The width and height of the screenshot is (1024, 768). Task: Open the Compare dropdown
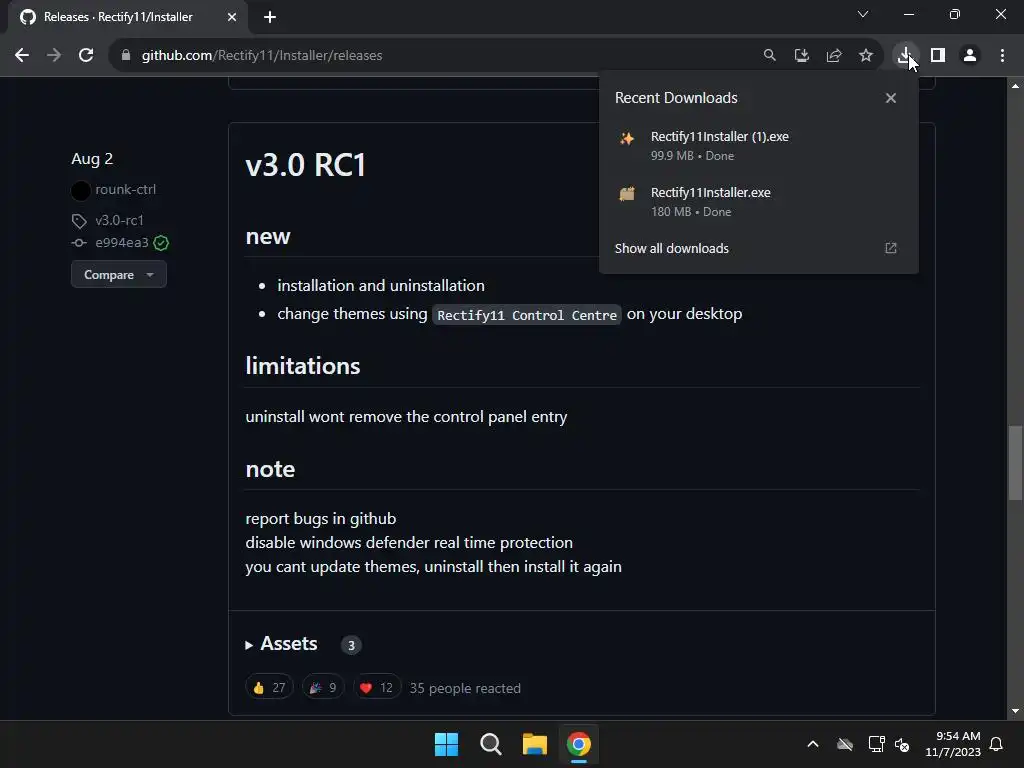[x=119, y=274]
